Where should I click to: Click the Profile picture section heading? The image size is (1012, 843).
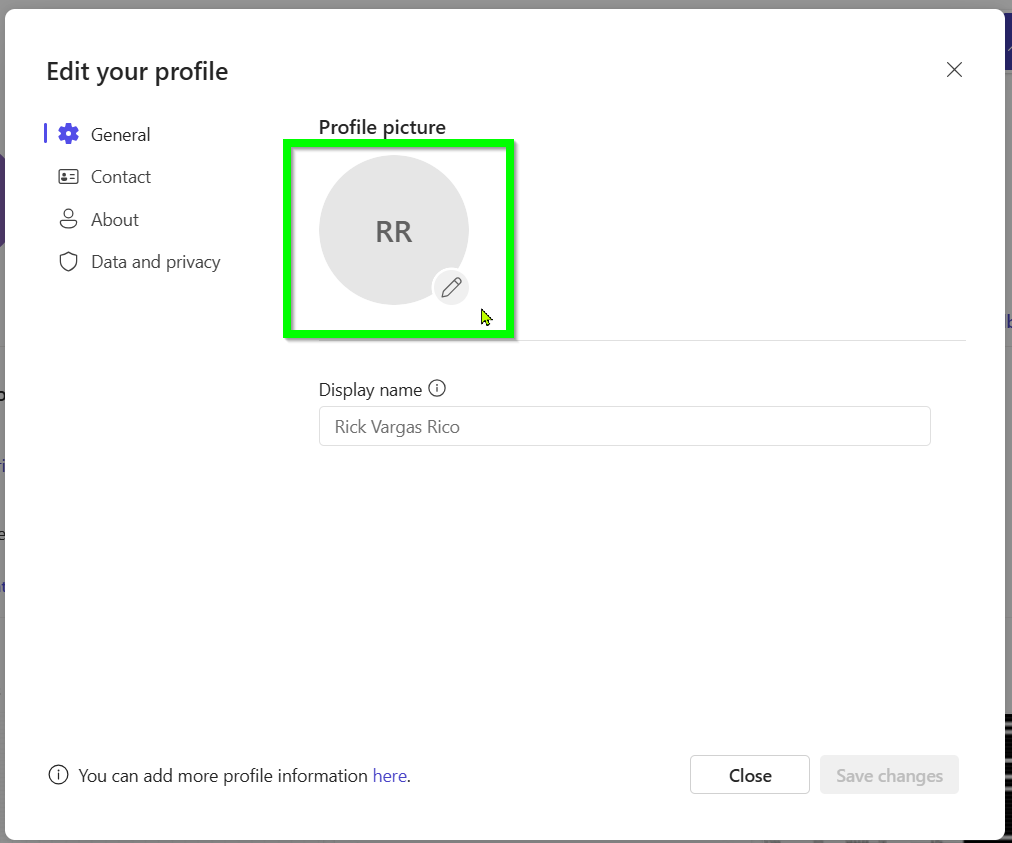(x=382, y=127)
